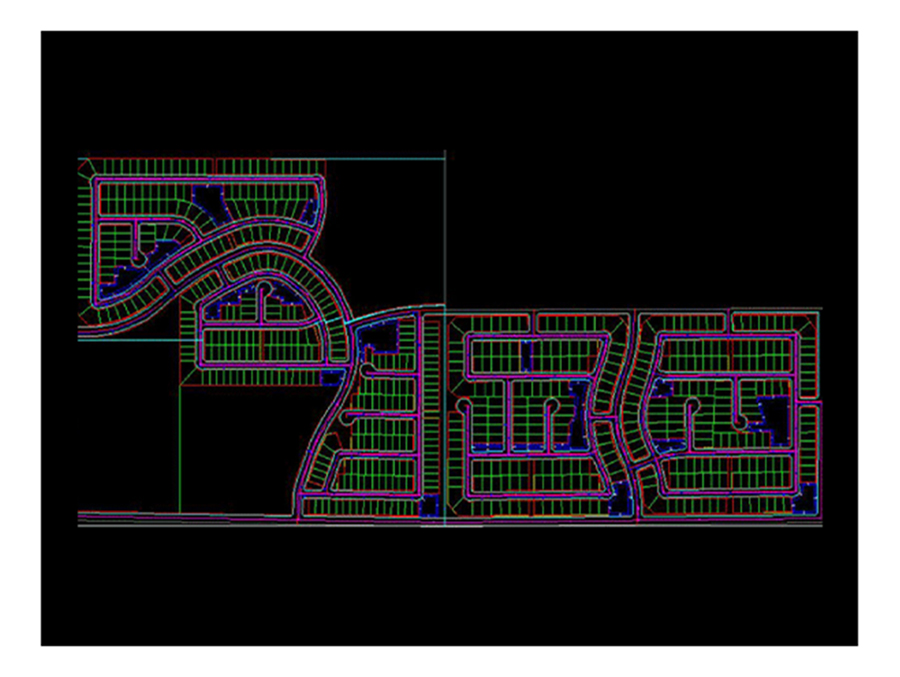900x677 pixels.
Task: Select the blue parcel at bottom of middle curved road
Action: click(x=622, y=497)
